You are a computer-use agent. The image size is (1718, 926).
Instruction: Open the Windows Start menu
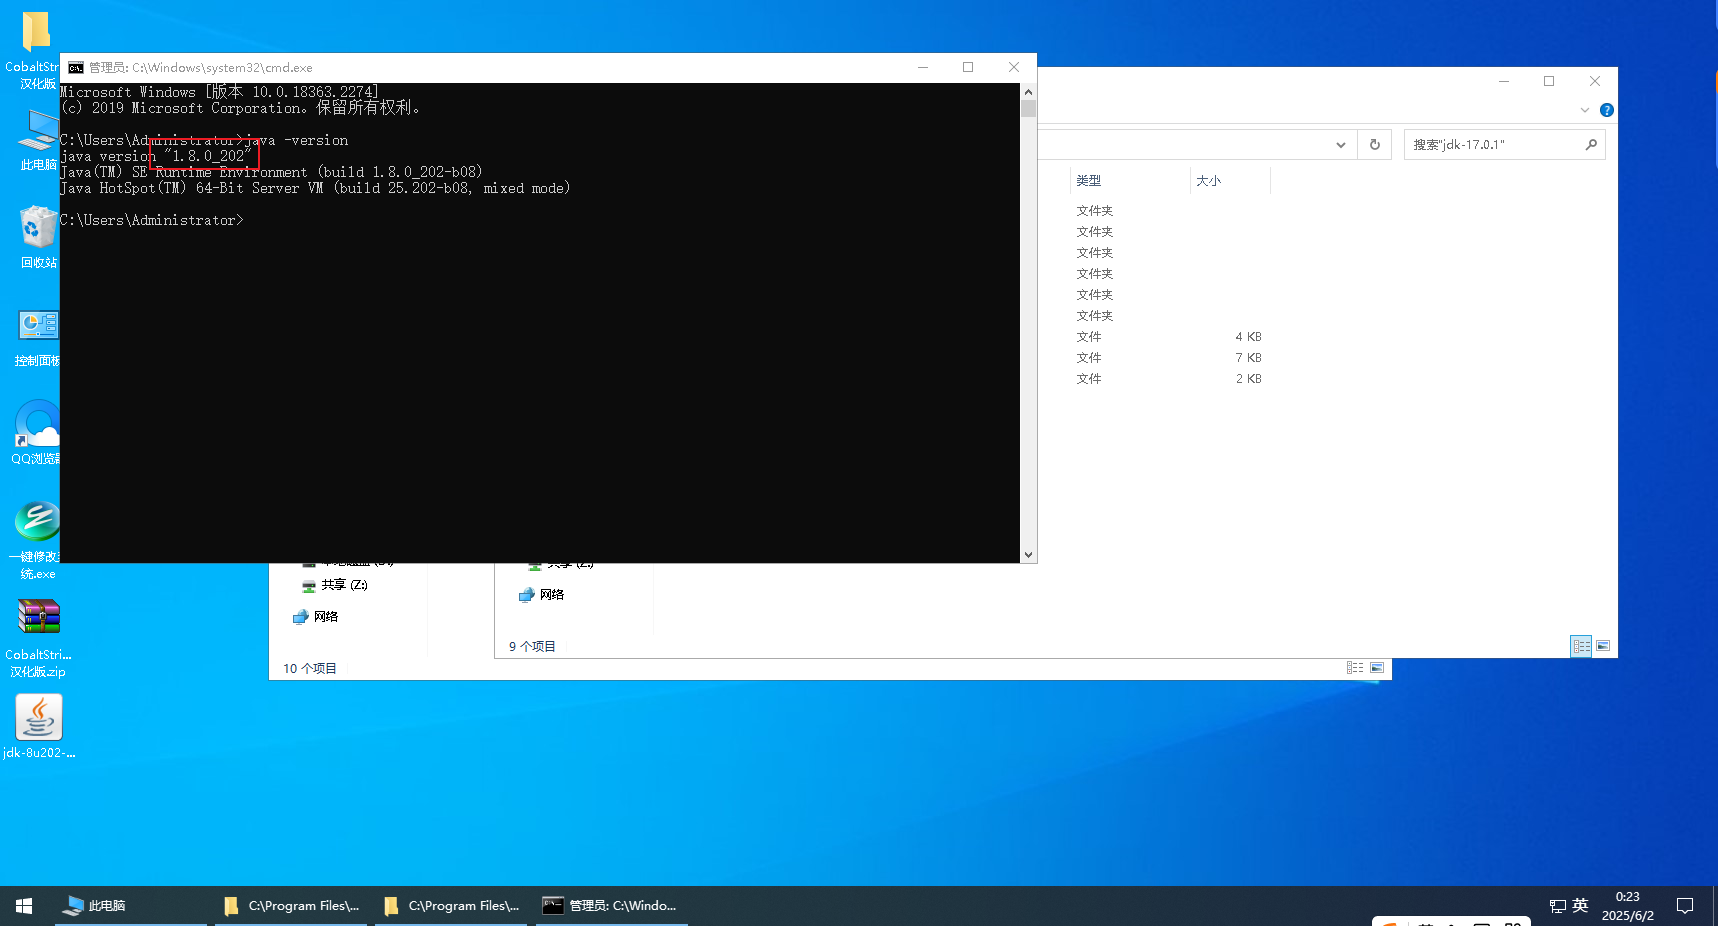24,906
